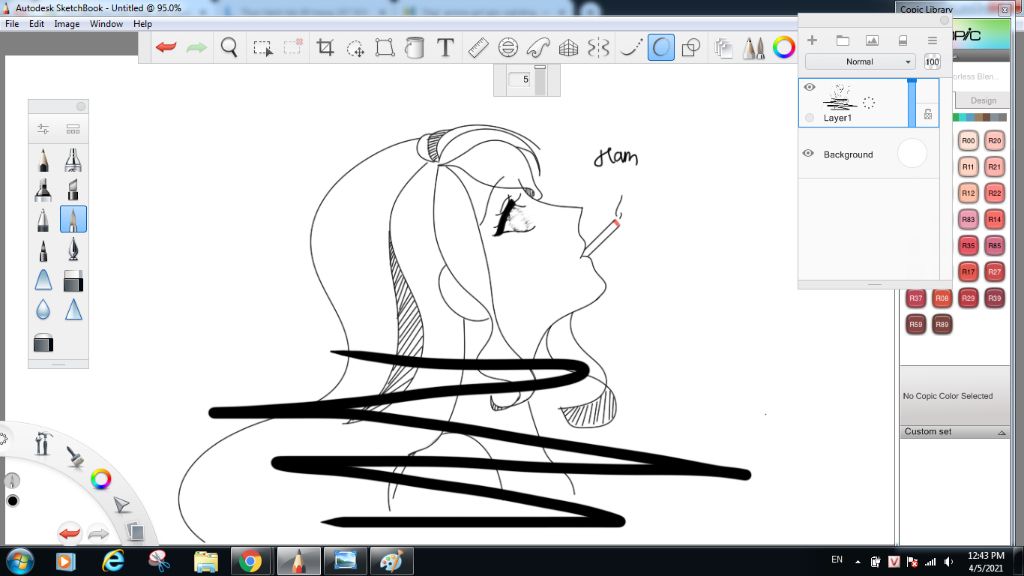
Task: Select the Distort transform tool
Action: [385, 47]
